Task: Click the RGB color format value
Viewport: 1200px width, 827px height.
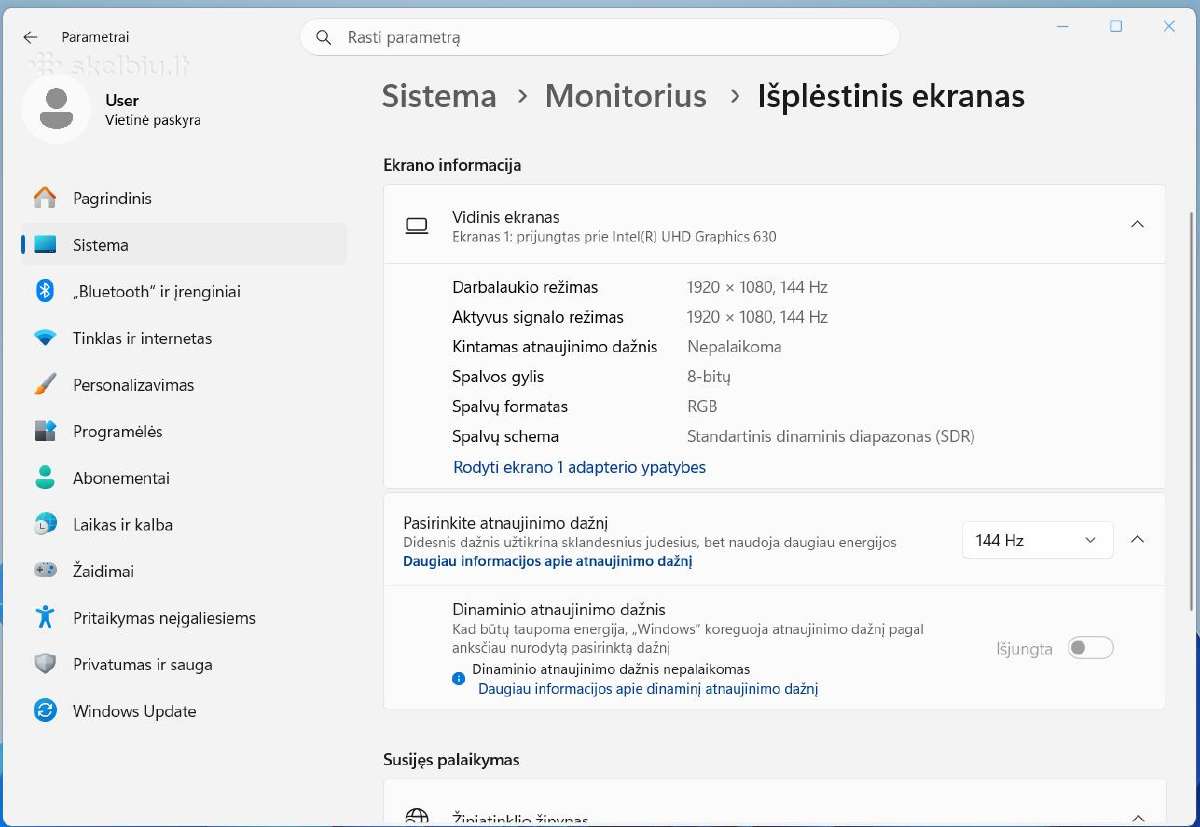Action: click(x=702, y=407)
